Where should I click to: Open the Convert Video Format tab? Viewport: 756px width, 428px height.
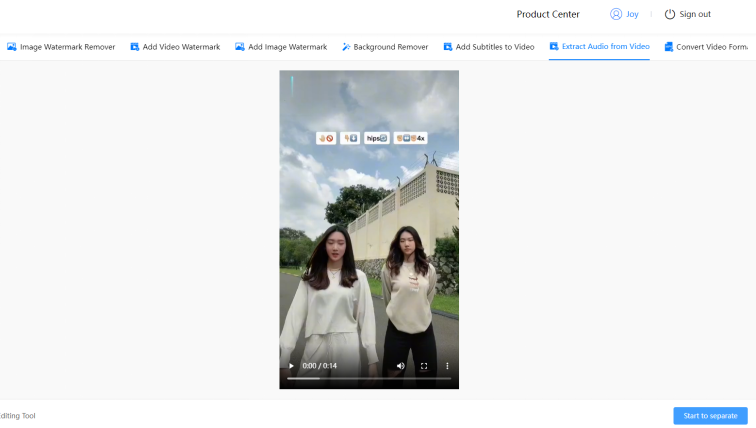(x=706, y=47)
